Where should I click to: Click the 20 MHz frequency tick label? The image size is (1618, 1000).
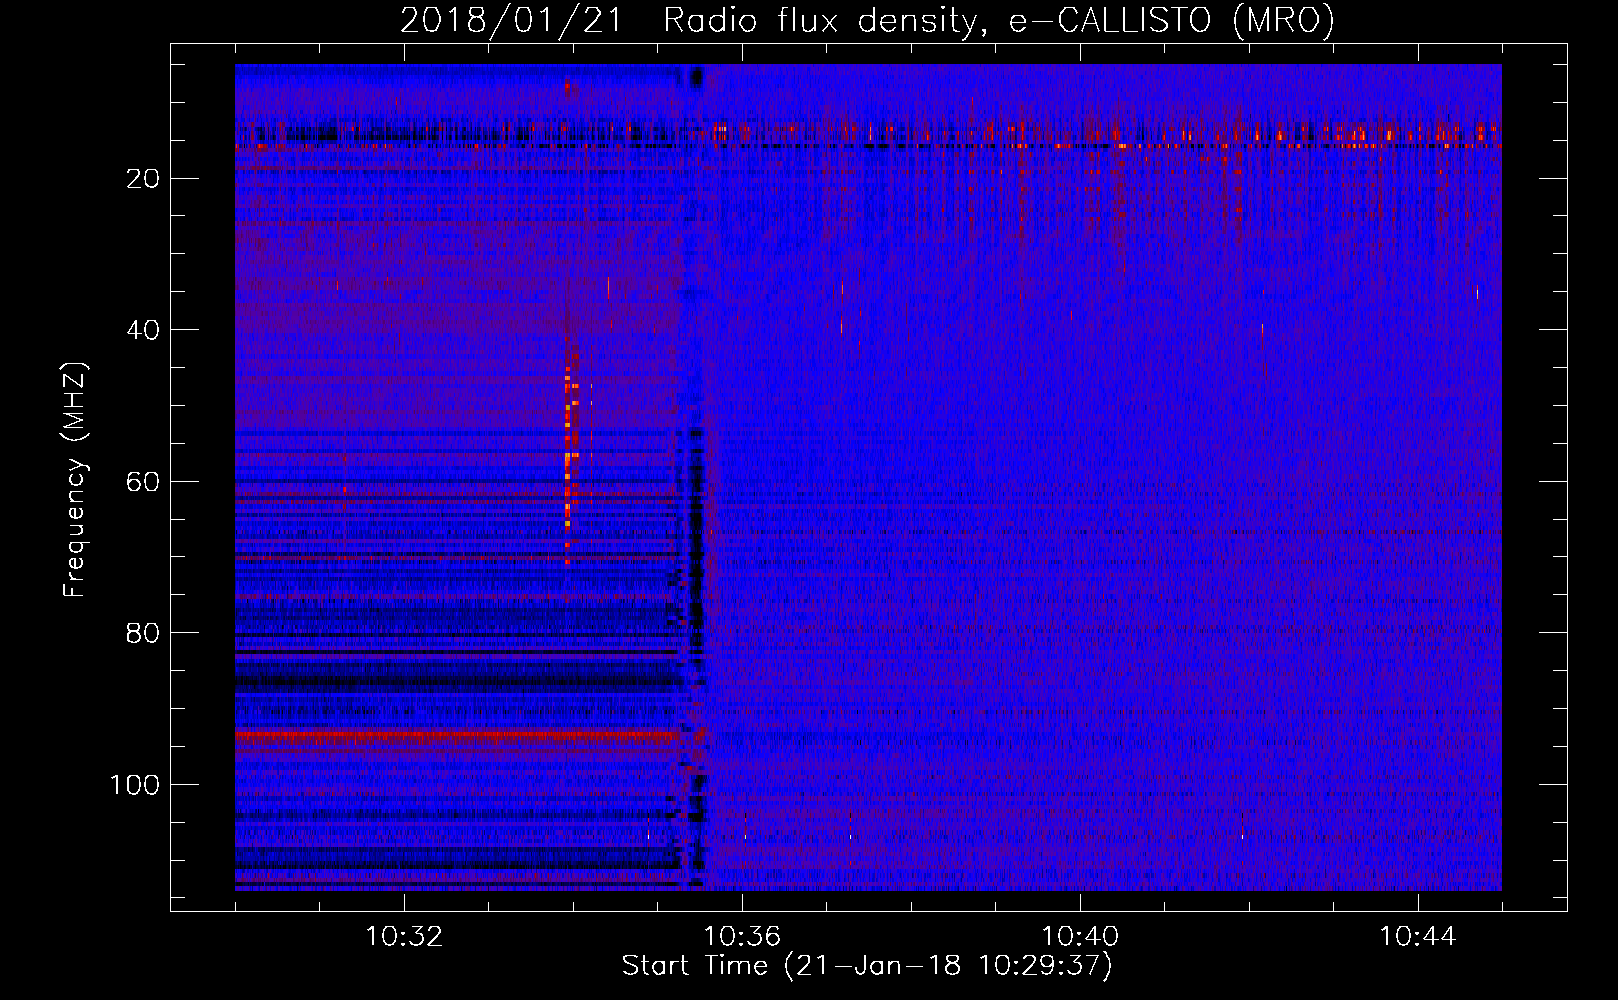tap(143, 179)
